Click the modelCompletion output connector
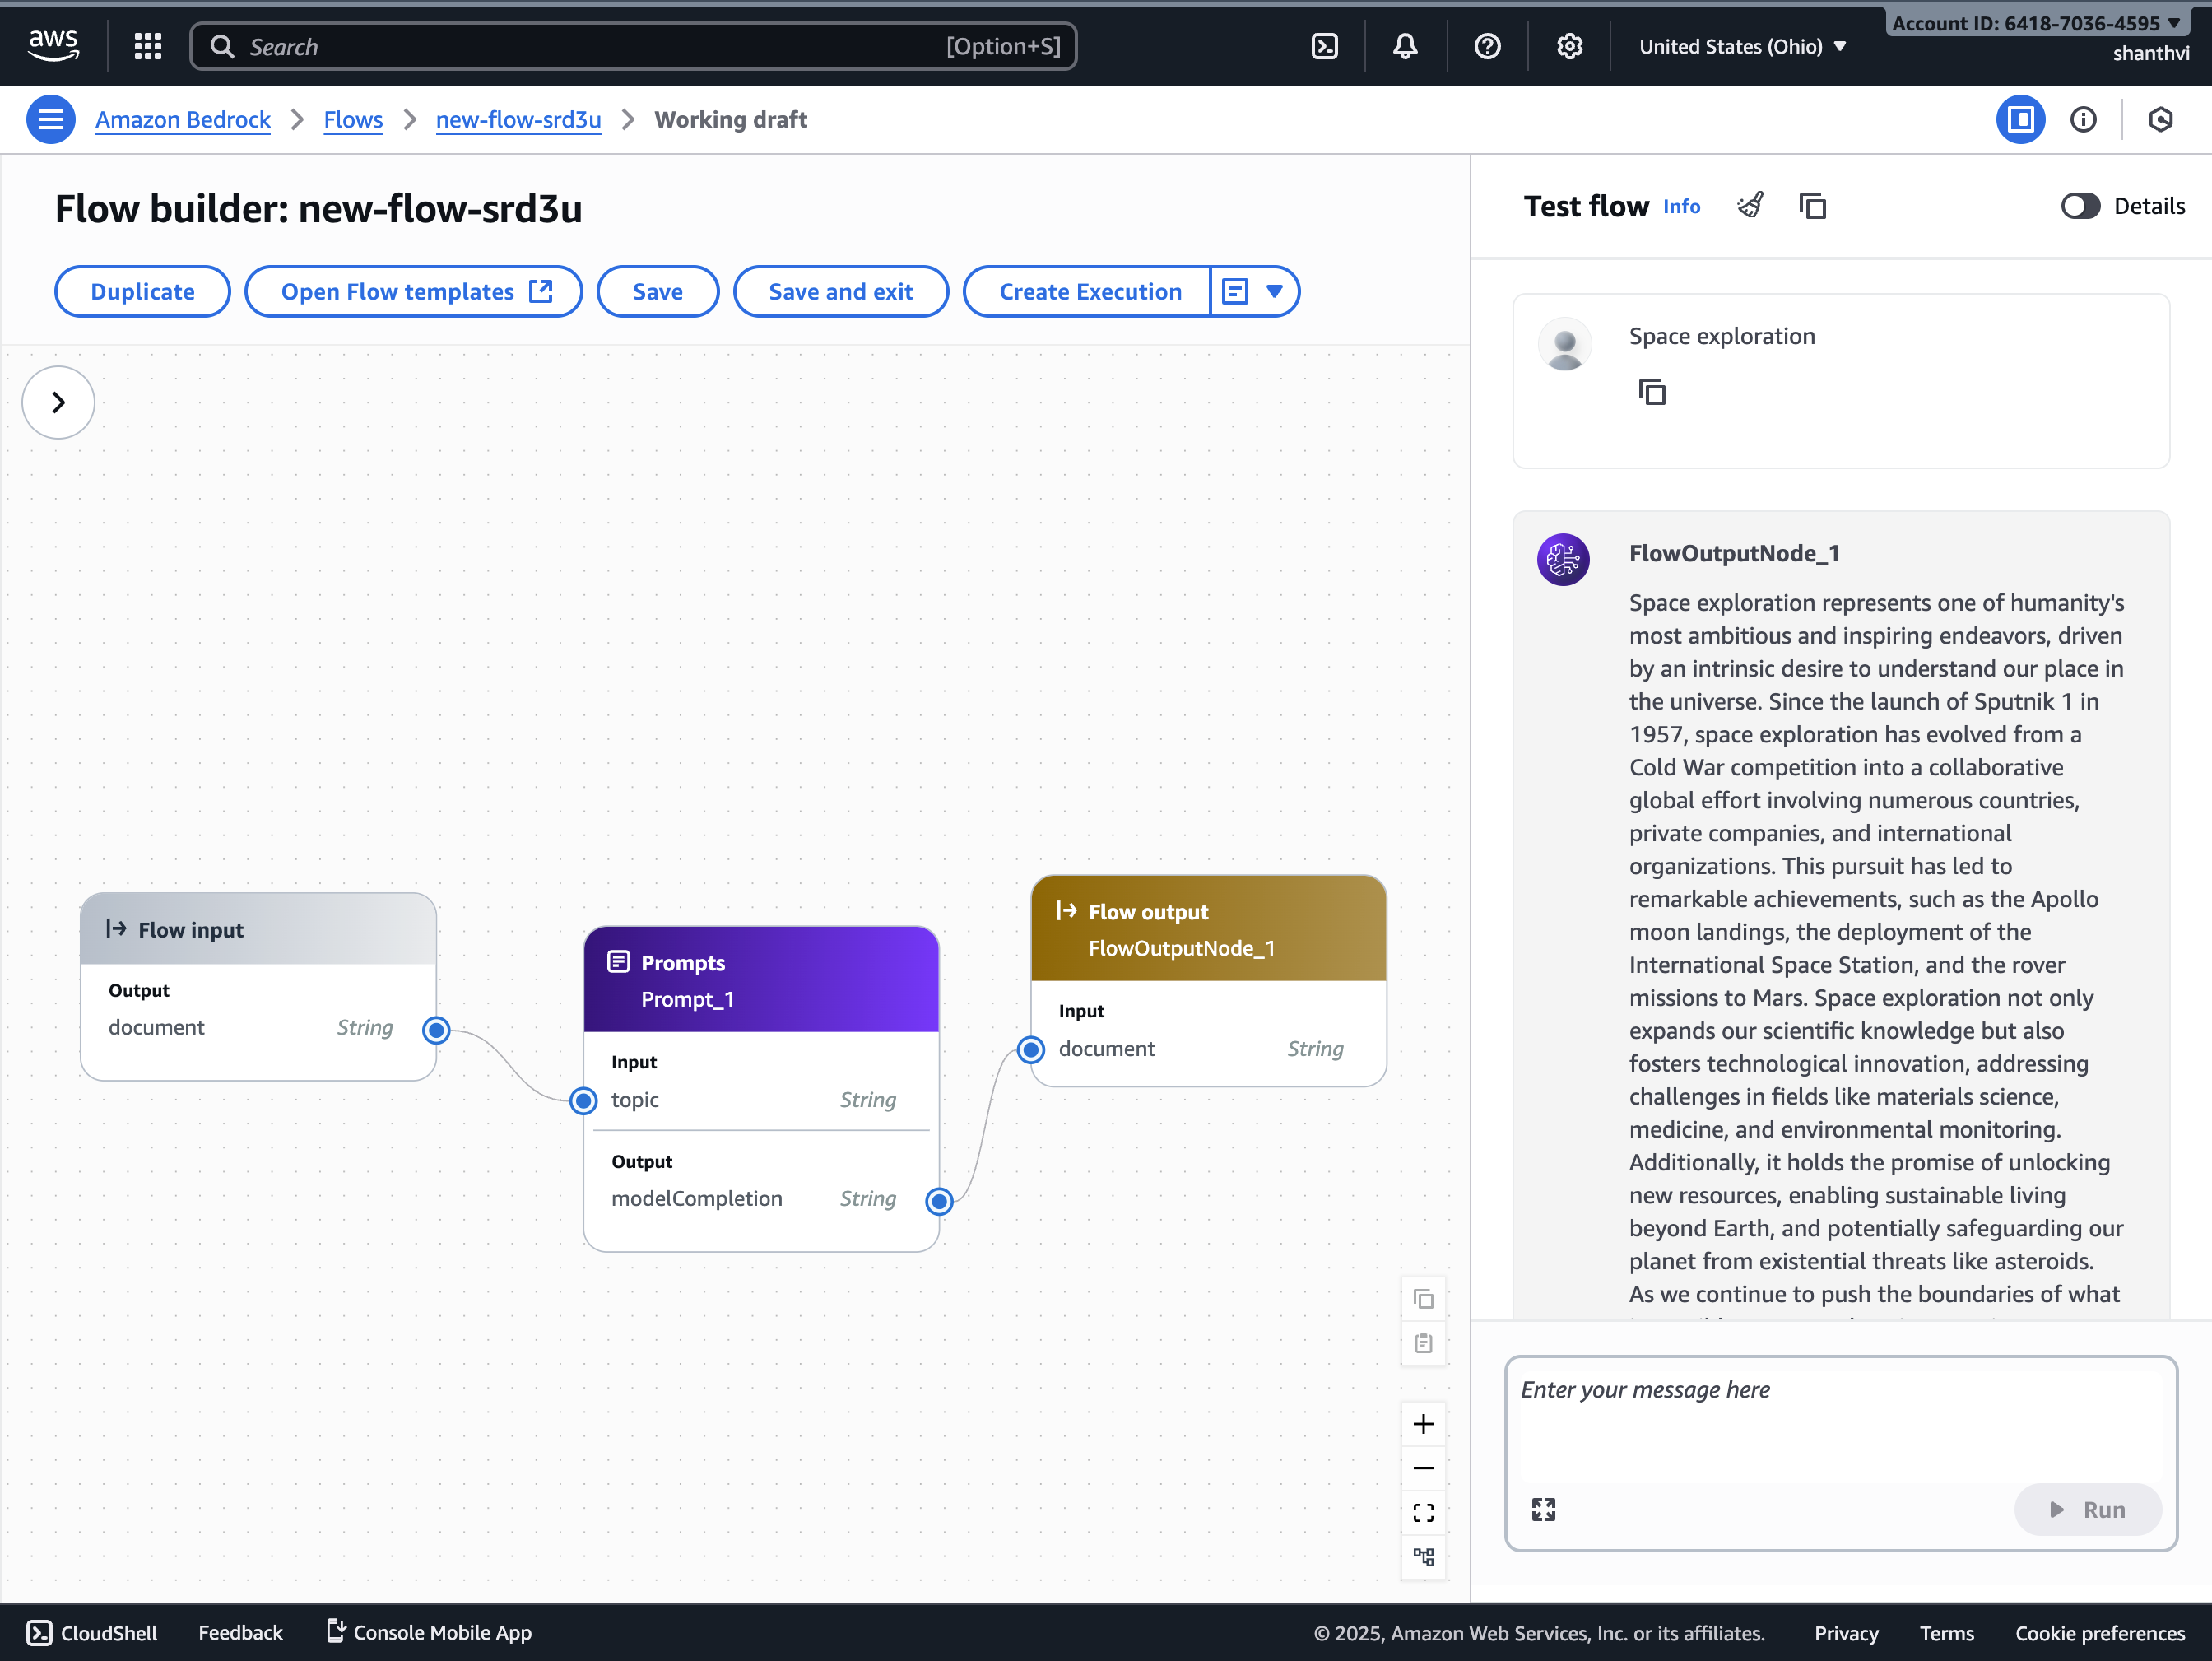 point(939,1200)
